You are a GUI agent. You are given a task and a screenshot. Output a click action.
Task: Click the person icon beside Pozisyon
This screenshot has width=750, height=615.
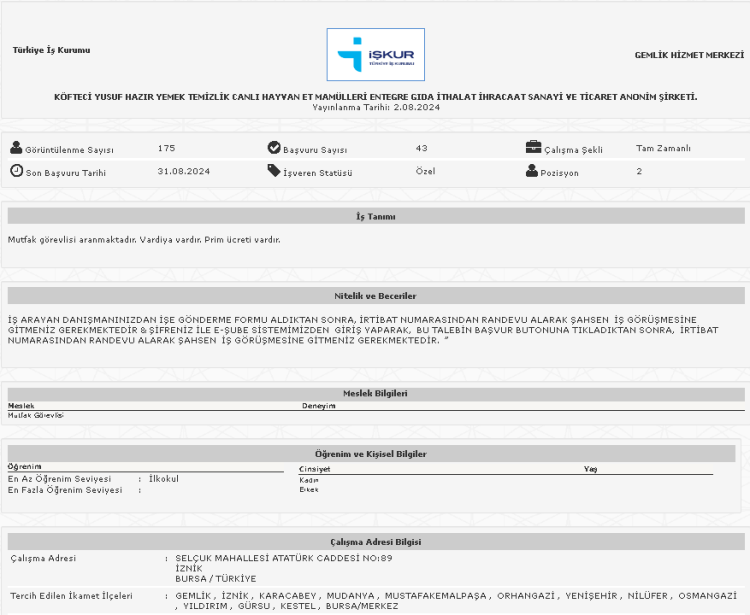(533, 171)
